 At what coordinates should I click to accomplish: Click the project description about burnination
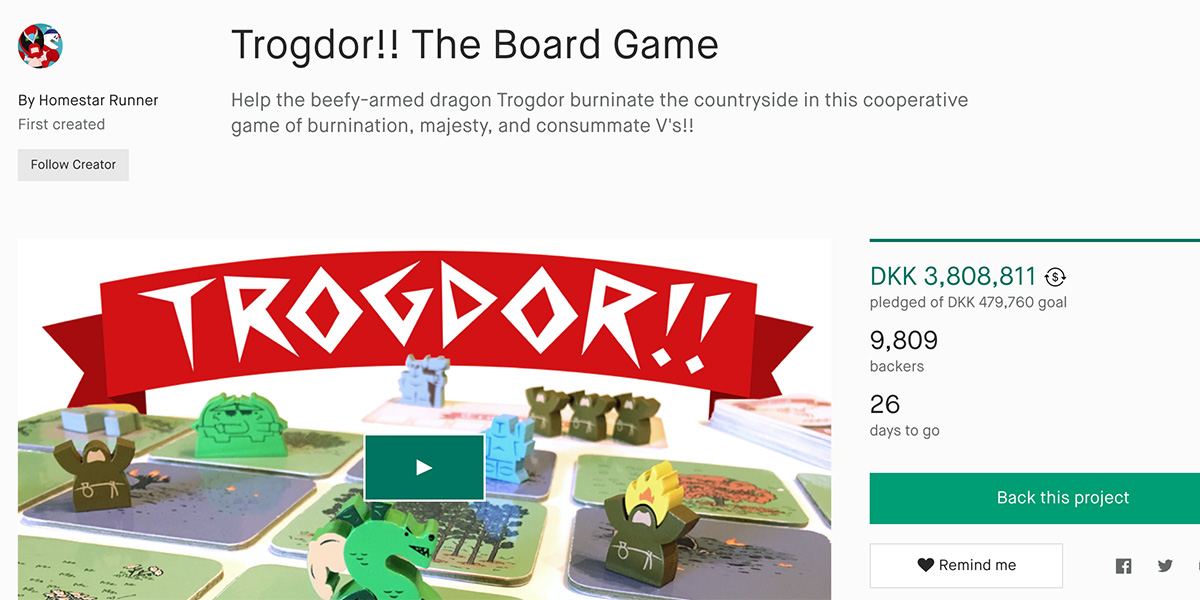(599, 114)
